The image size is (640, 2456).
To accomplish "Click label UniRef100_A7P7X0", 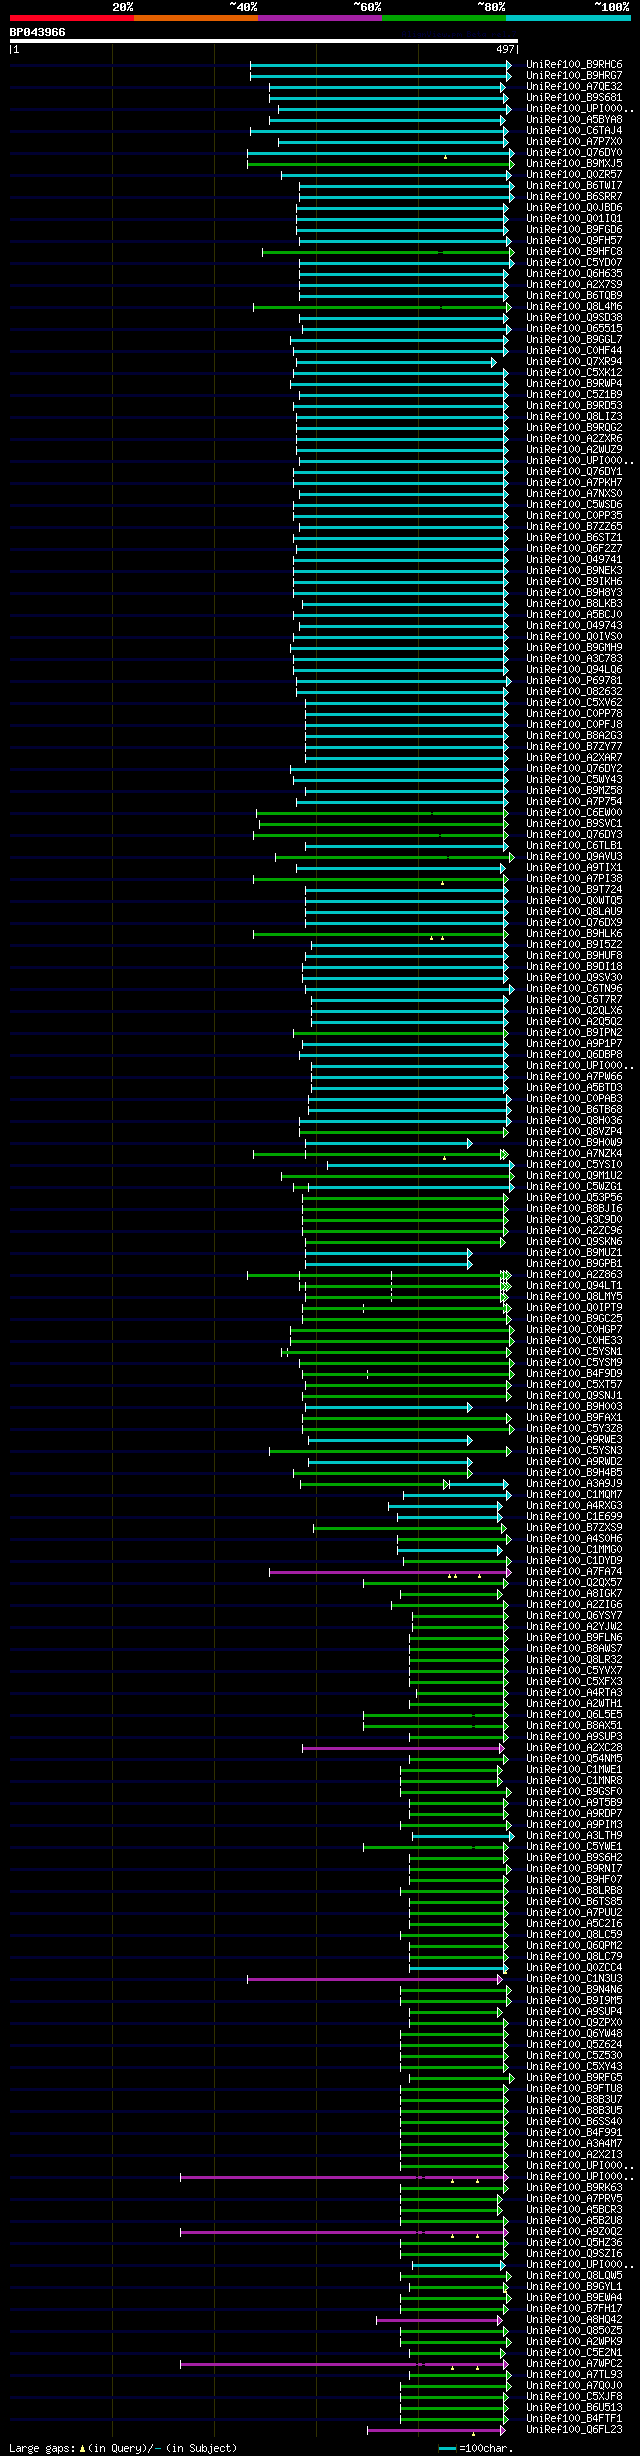I will tap(574, 142).
